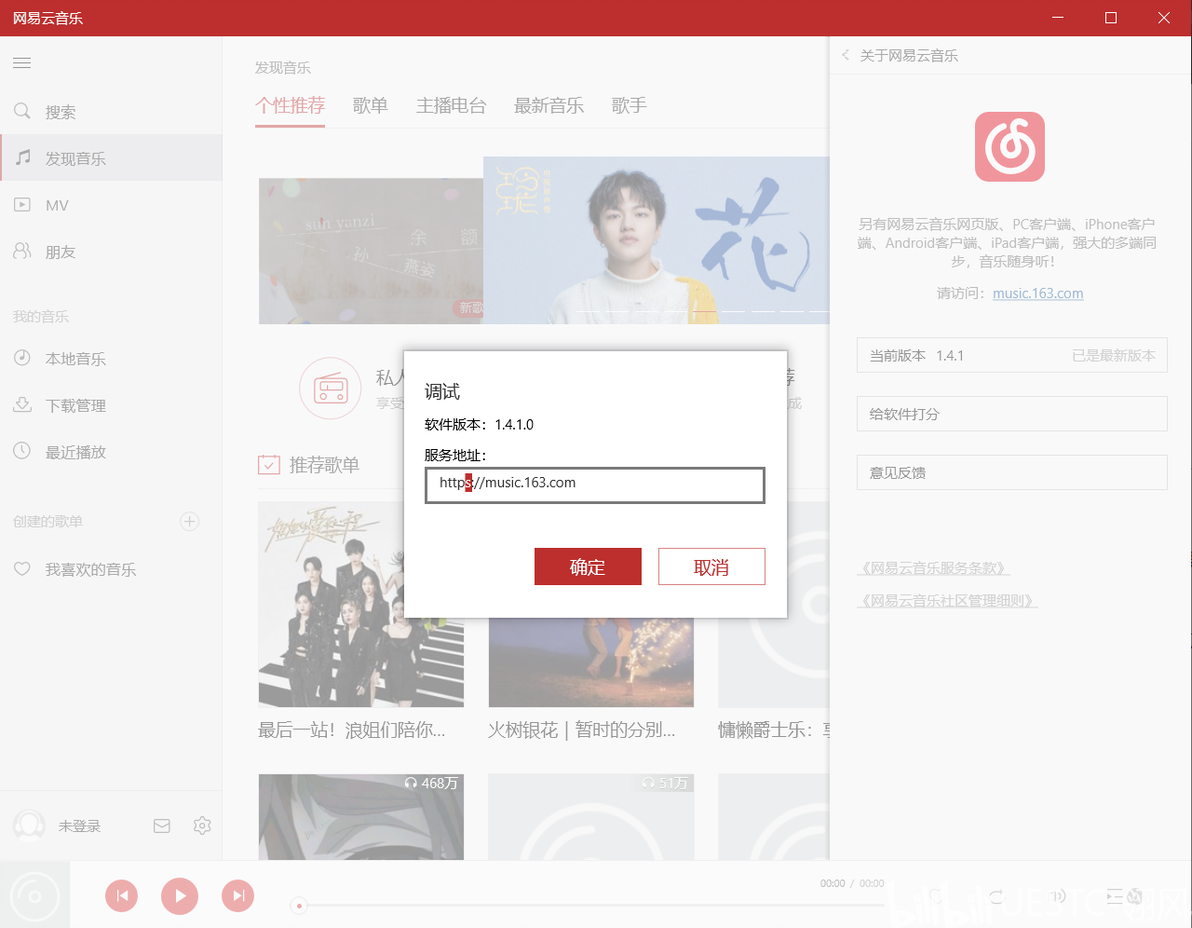Confirm the debug dialog with 确定

point(588,566)
